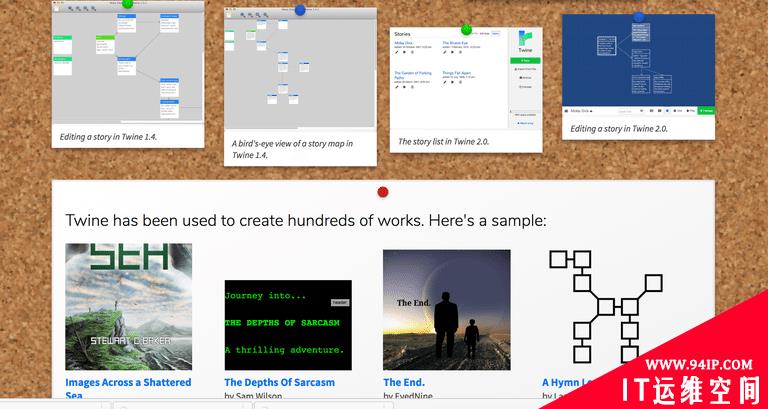Click the black flowchart boxes cover image
This screenshot has height=409, width=768.
605,307
